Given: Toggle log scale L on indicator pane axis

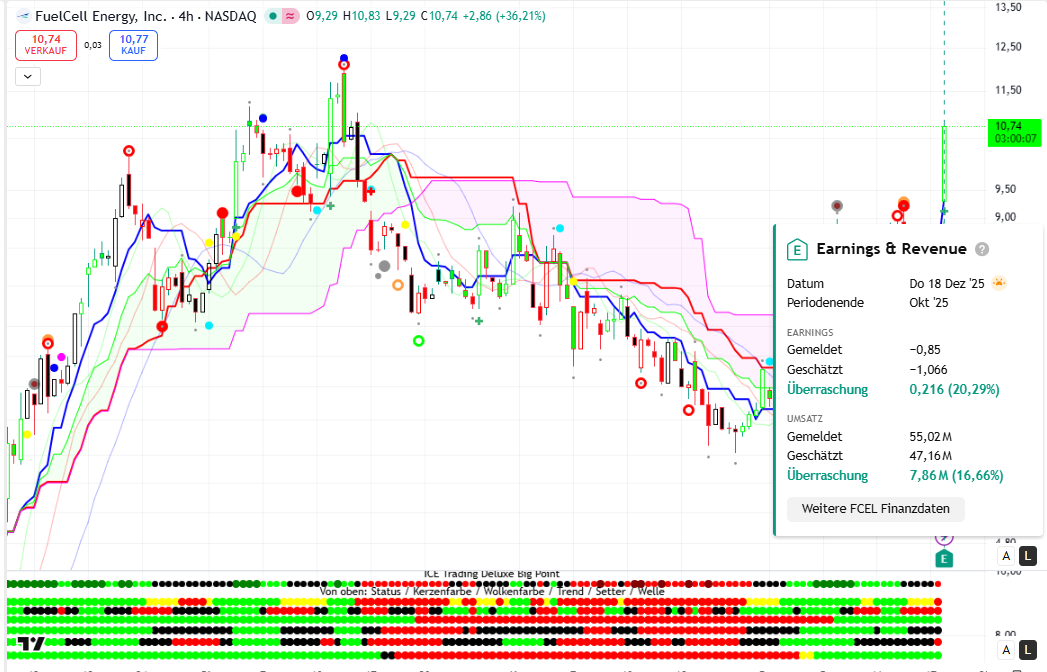Looking at the screenshot, I should click(x=1029, y=651).
